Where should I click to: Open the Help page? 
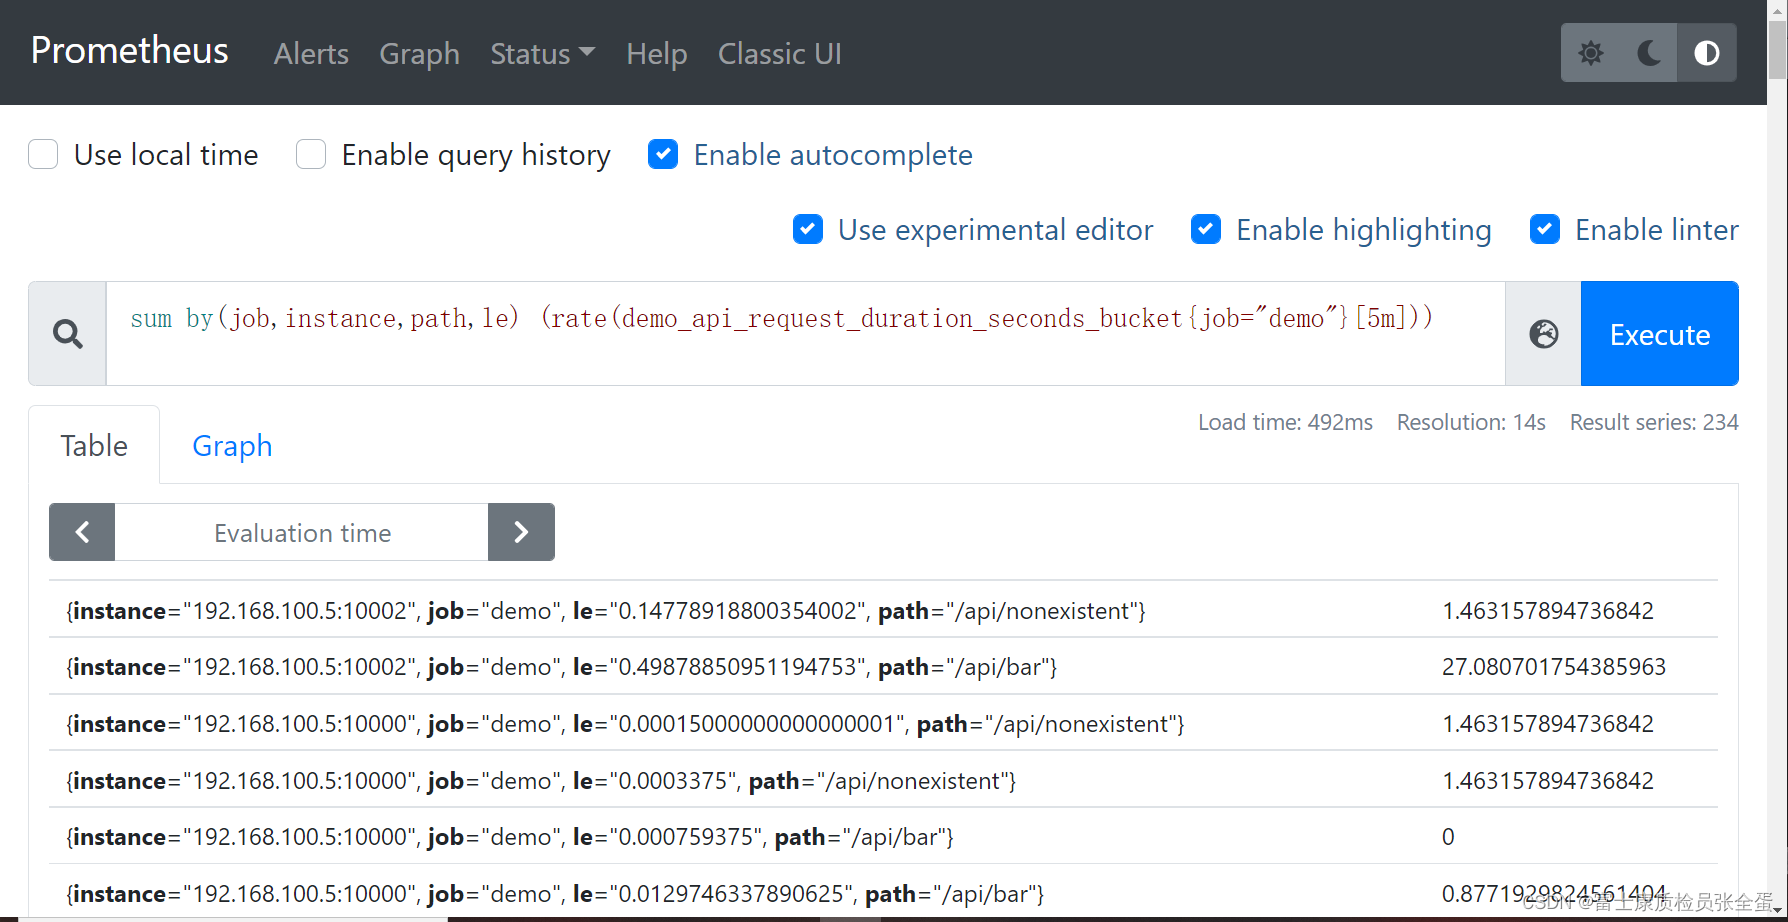[656, 53]
